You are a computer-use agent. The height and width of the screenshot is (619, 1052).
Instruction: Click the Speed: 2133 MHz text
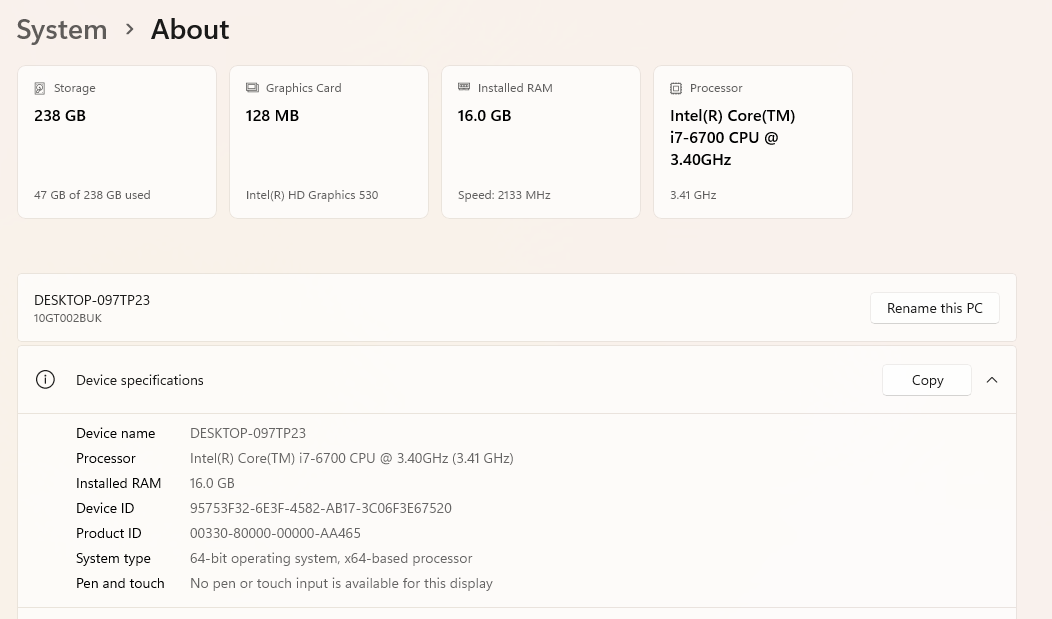(504, 195)
